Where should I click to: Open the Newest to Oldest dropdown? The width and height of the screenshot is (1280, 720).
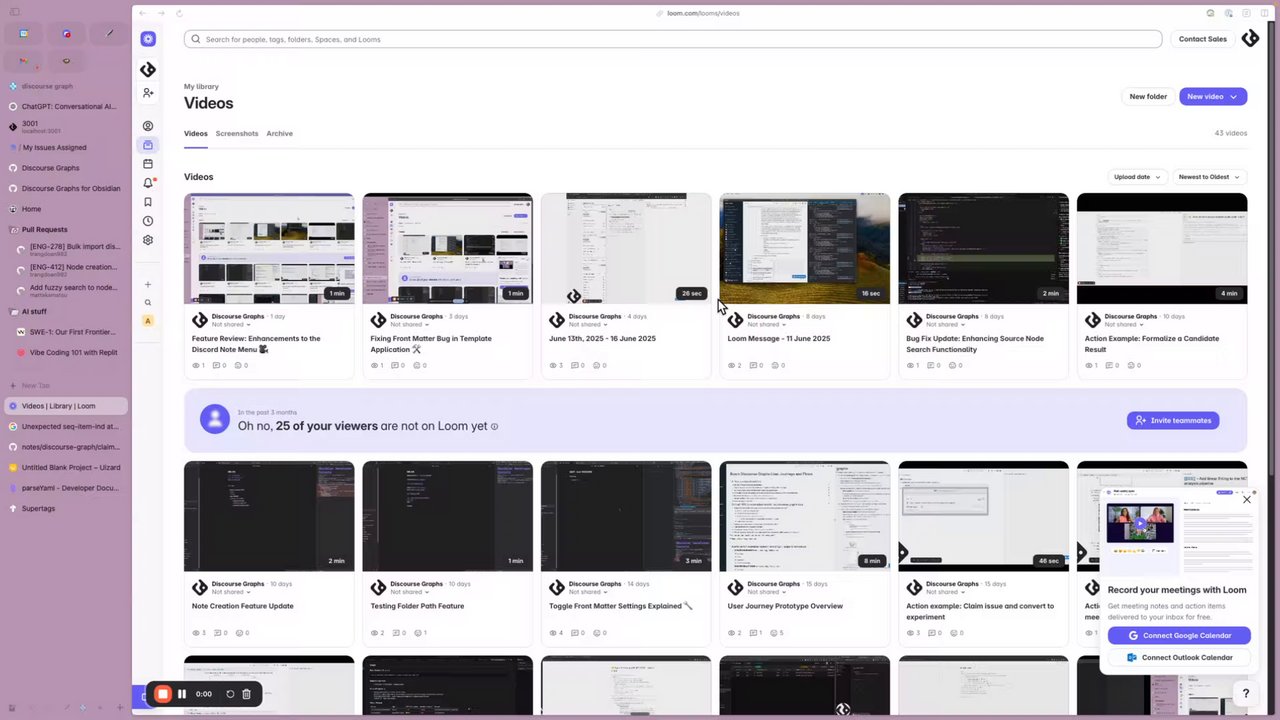[x=1209, y=177]
